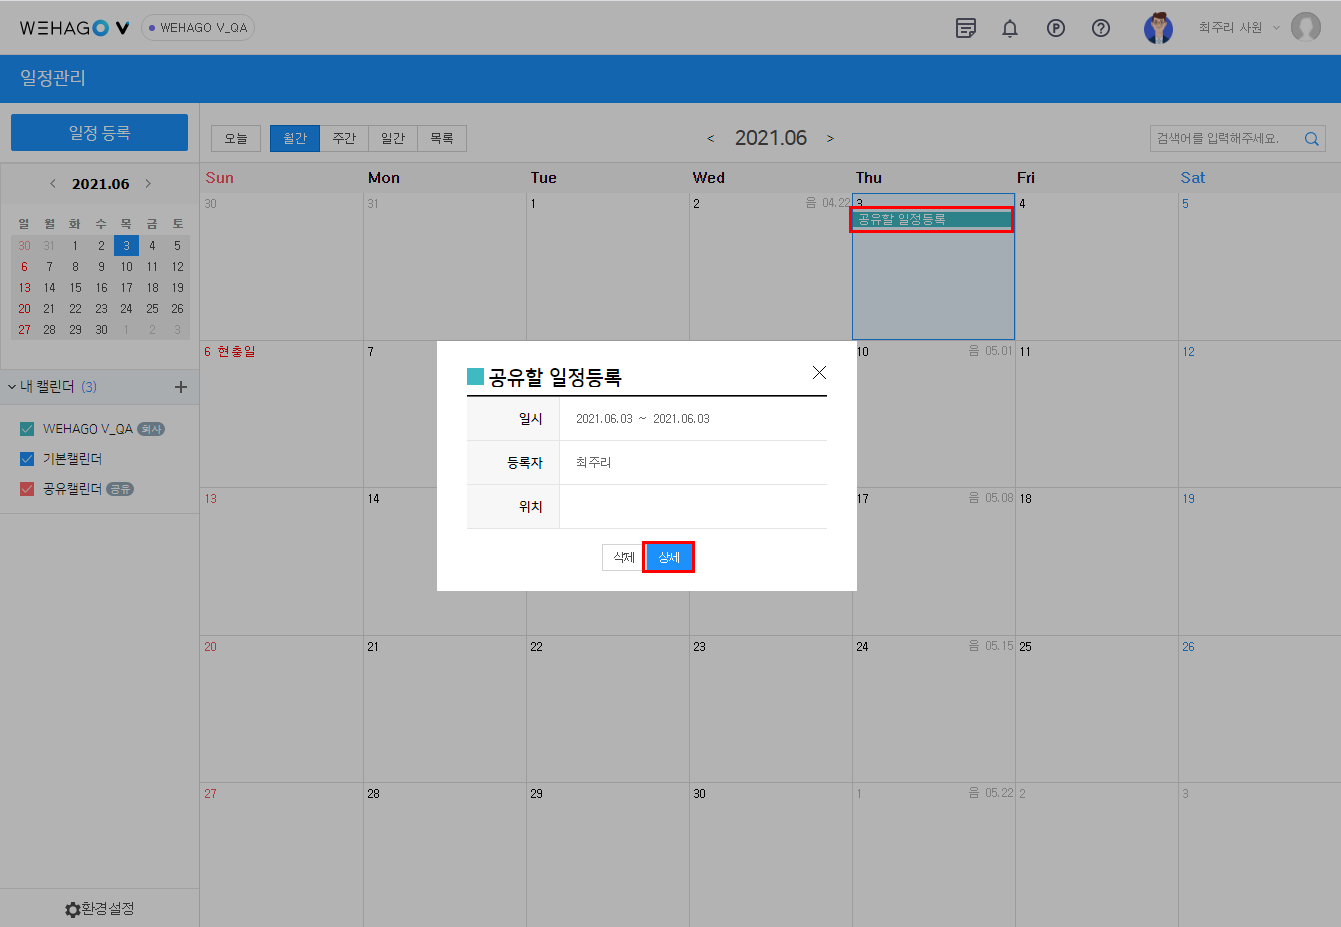Click the circled P points icon
Screen dimensions: 1341x927
[1055, 28]
